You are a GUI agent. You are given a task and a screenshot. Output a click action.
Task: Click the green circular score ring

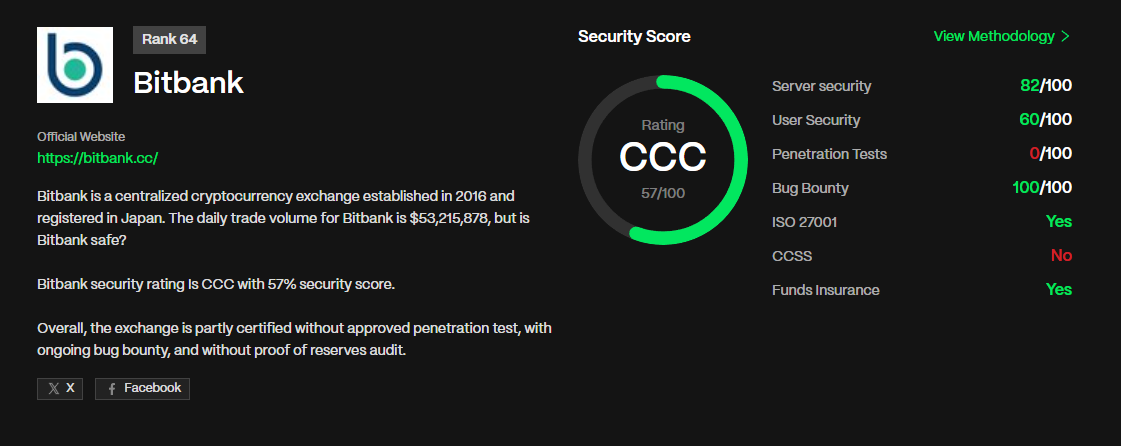pyautogui.click(x=663, y=159)
